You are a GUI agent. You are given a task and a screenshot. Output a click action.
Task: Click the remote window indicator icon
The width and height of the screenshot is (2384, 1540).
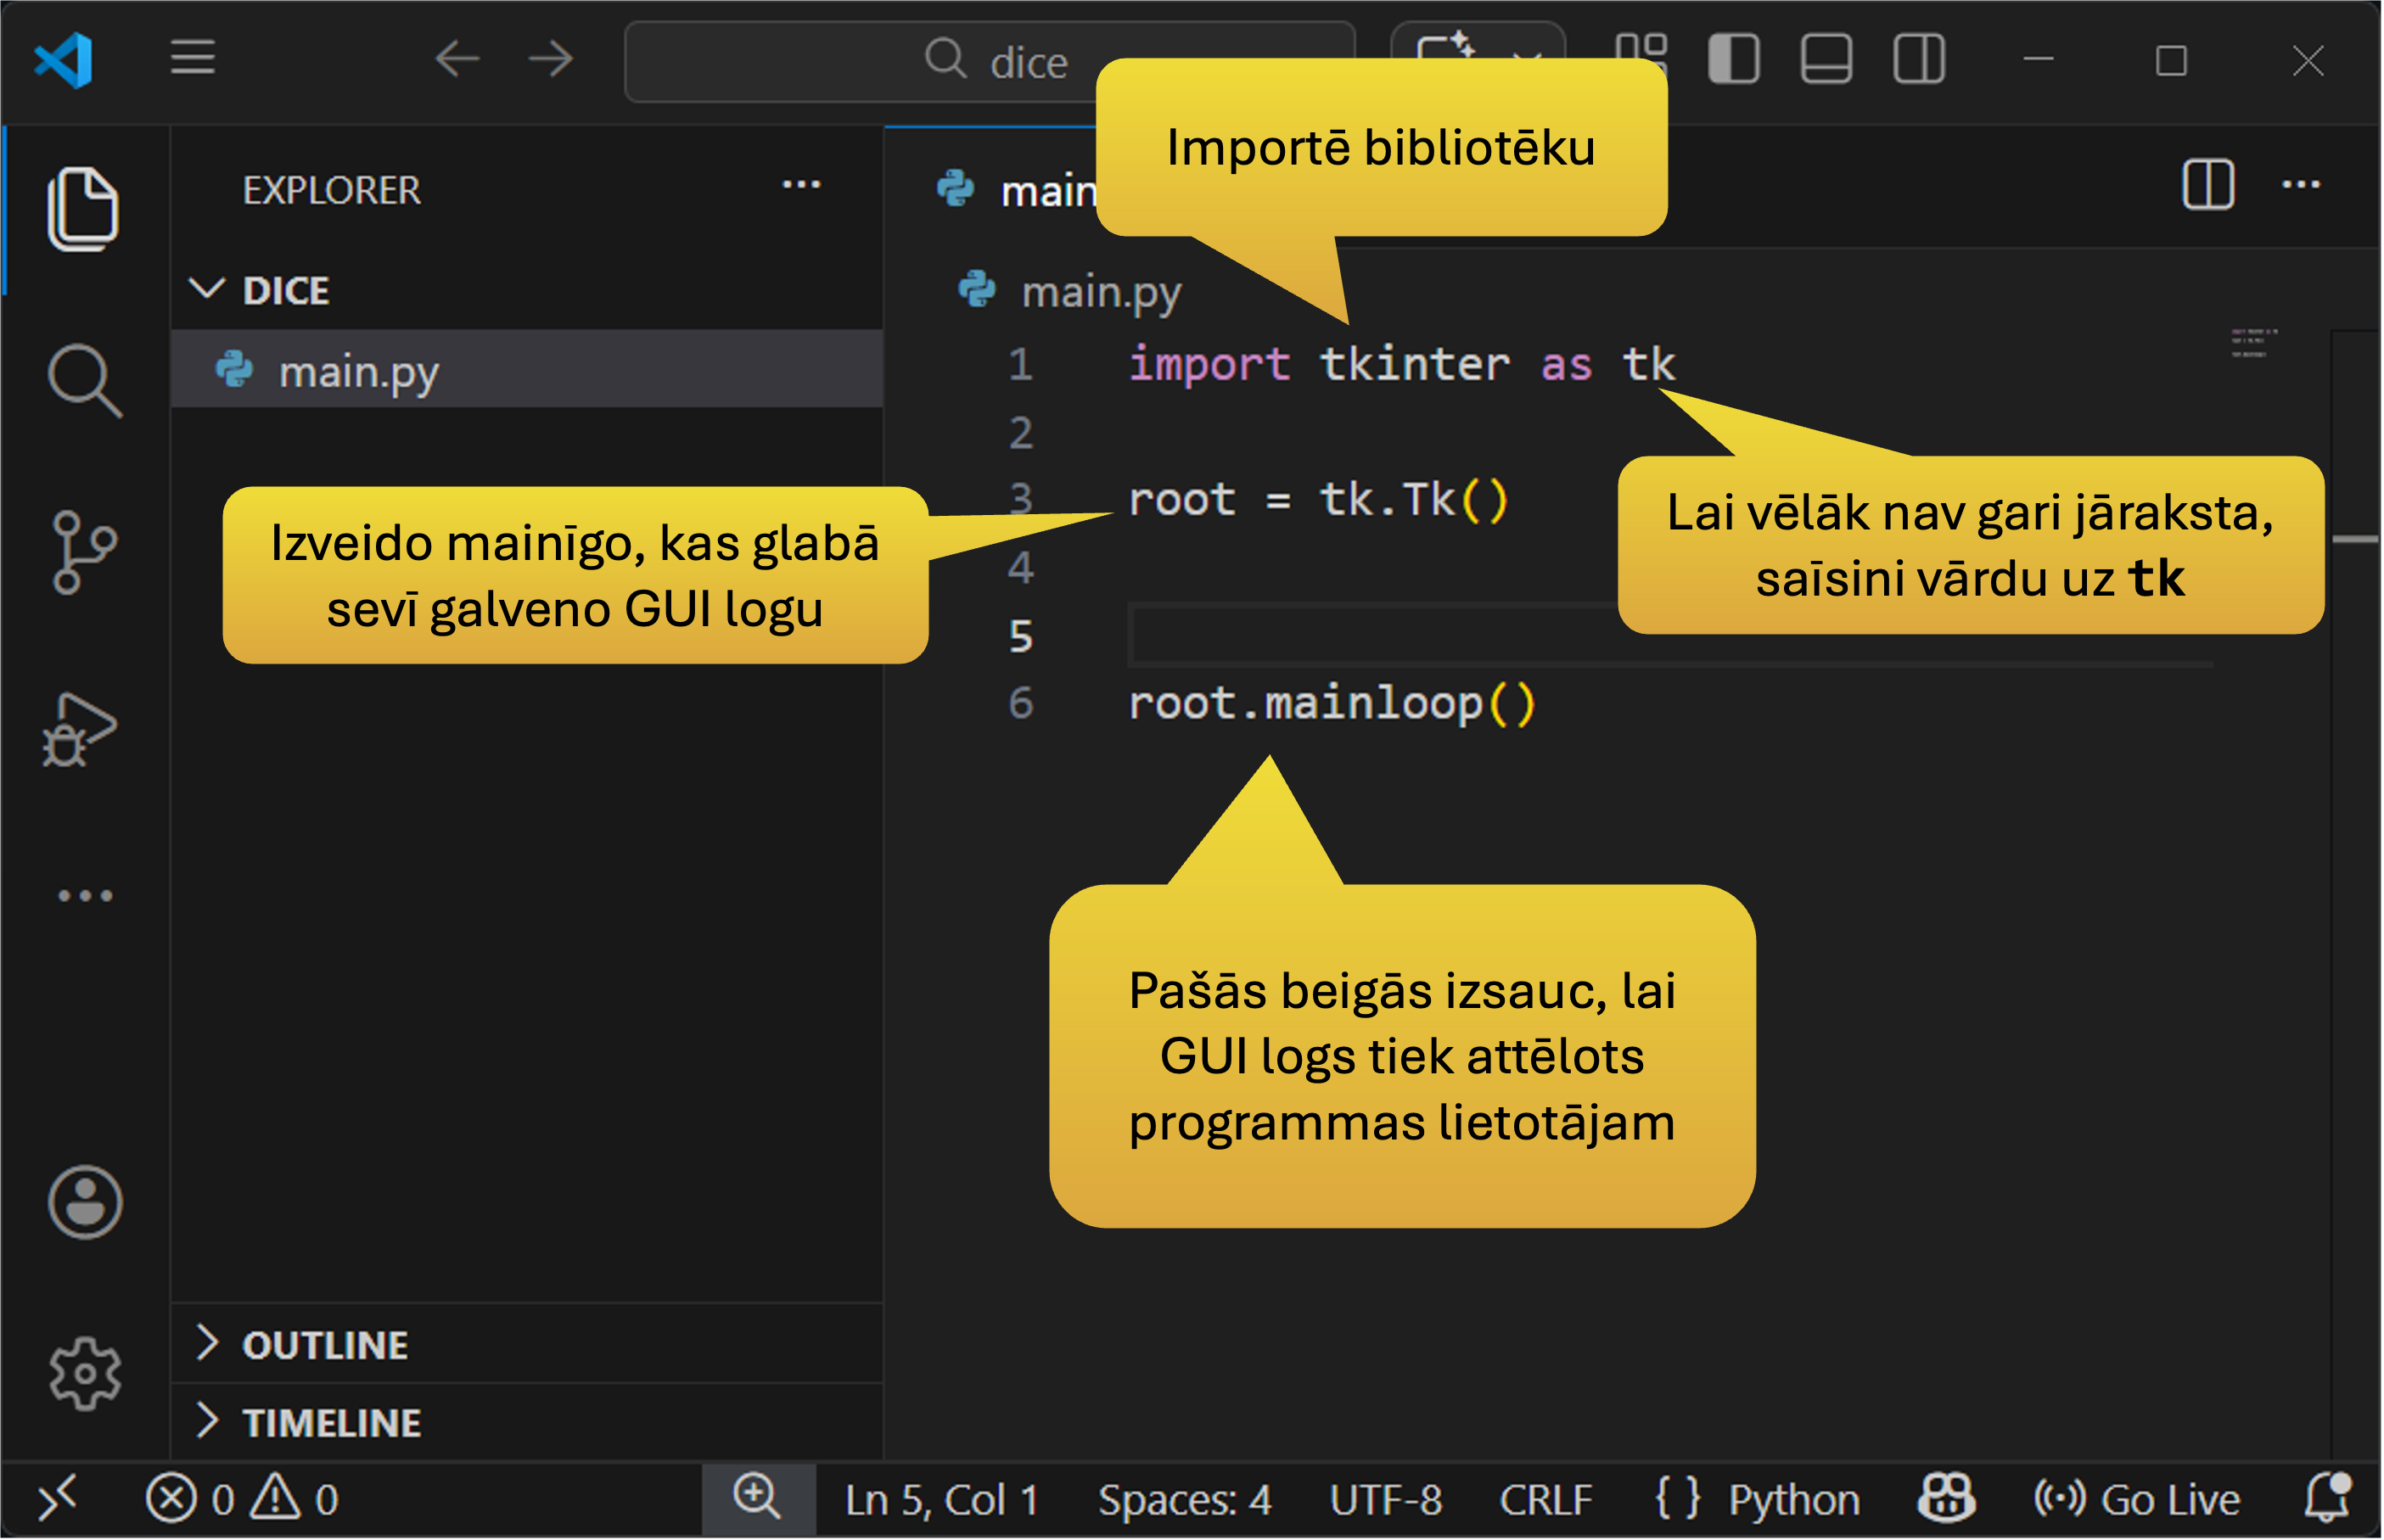tap(57, 1498)
